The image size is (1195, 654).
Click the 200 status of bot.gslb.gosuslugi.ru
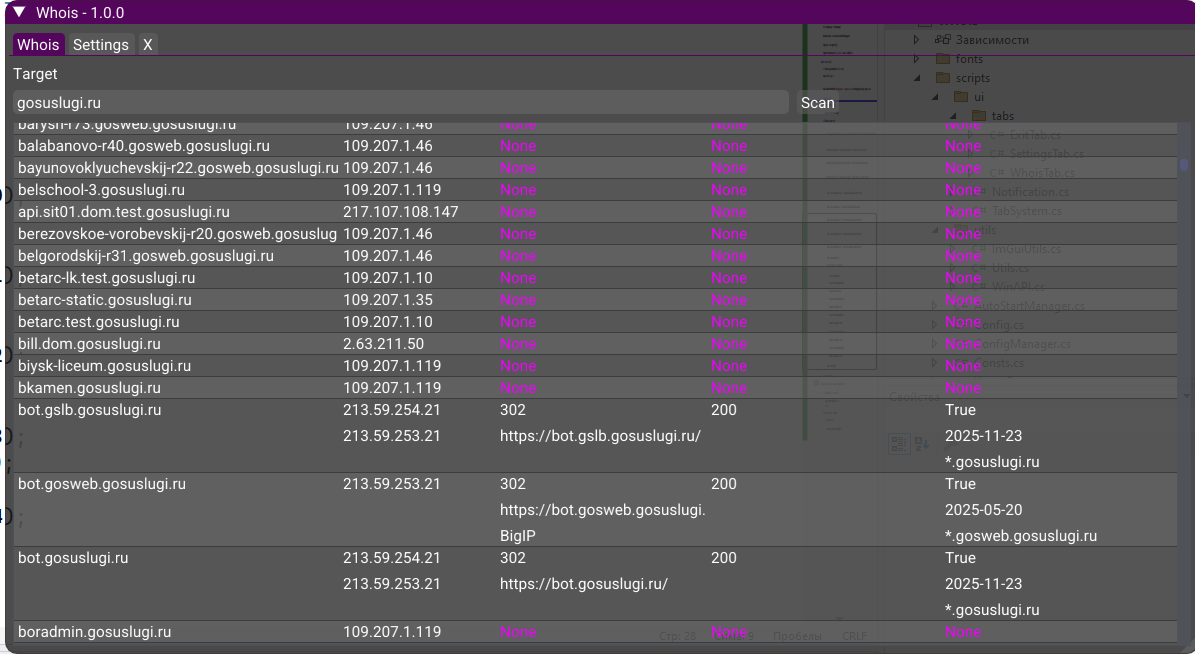coord(724,410)
